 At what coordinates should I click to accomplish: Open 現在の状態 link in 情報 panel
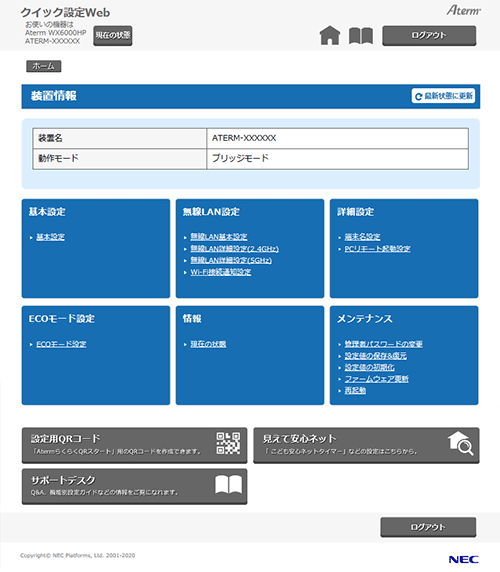point(208,344)
